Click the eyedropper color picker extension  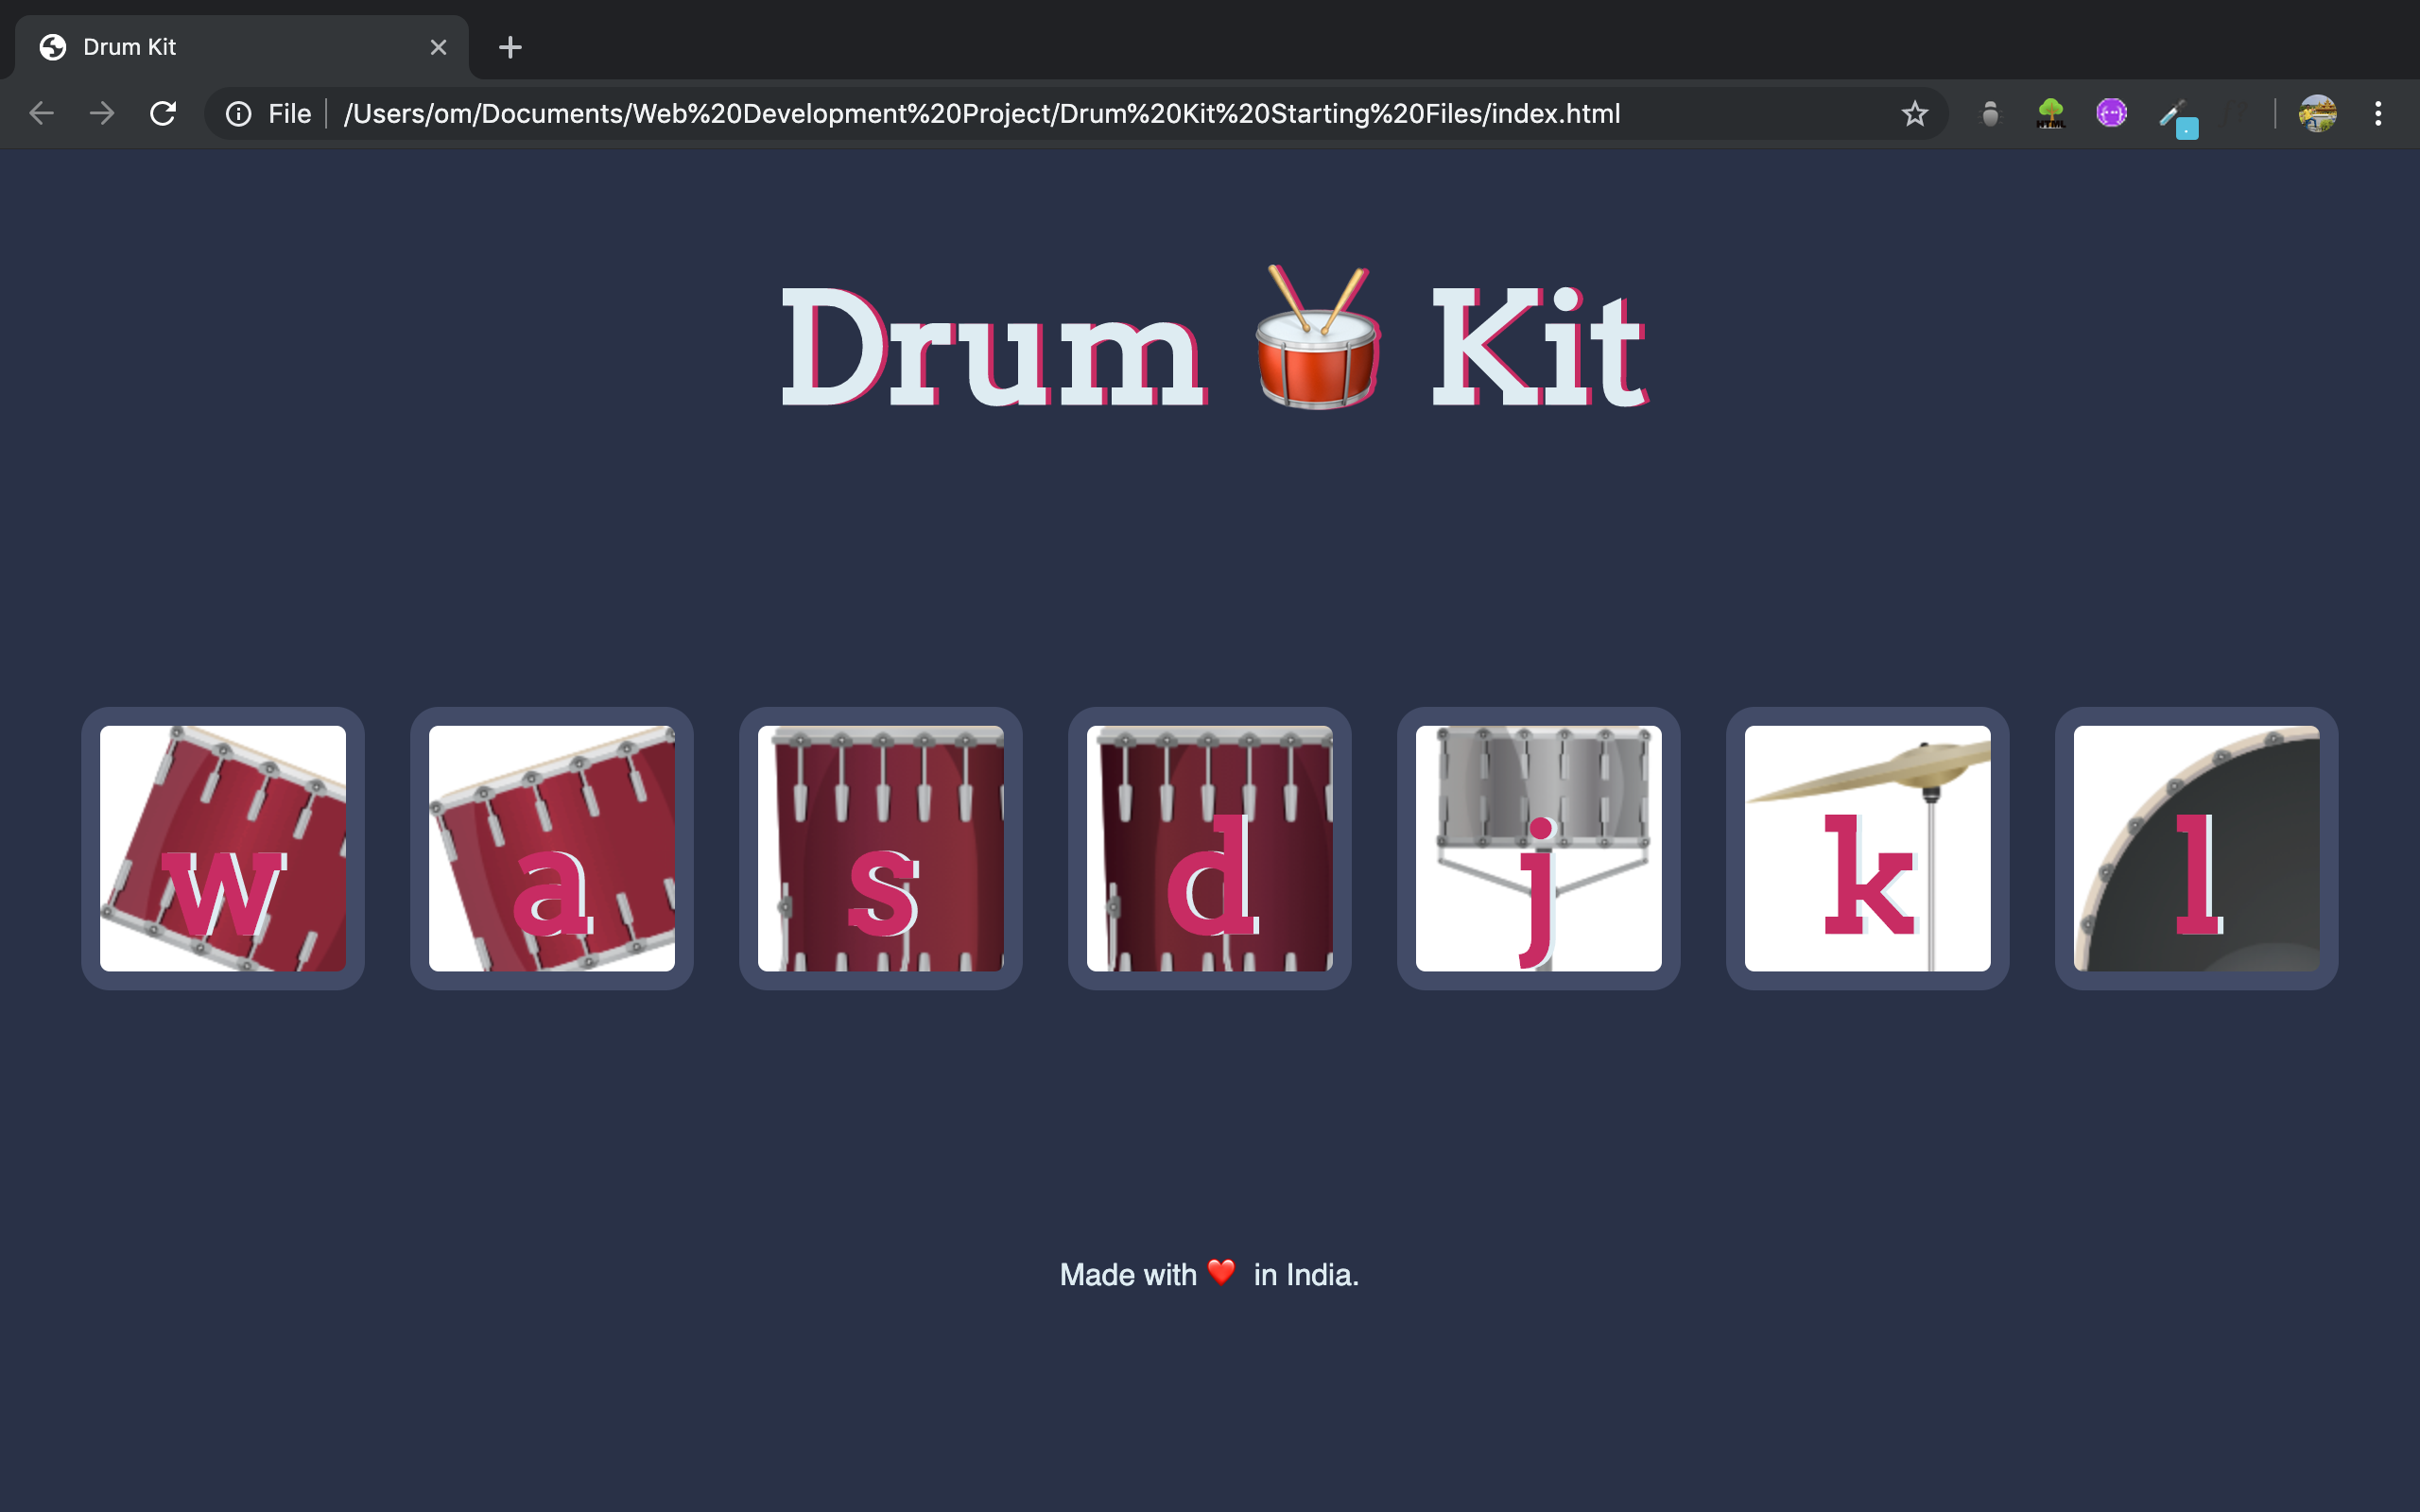click(x=2174, y=115)
